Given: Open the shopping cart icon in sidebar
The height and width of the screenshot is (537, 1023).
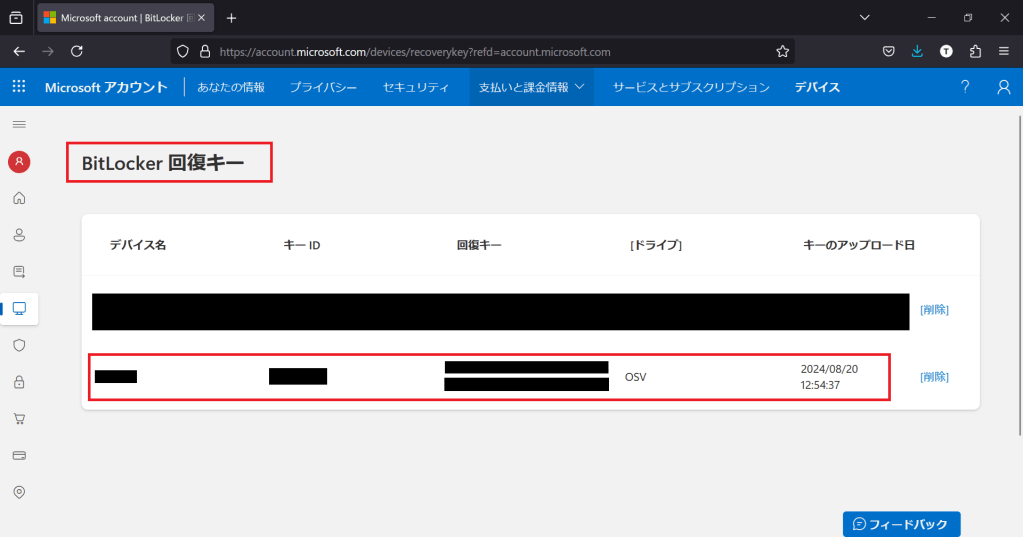Looking at the screenshot, I should click(x=19, y=418).
